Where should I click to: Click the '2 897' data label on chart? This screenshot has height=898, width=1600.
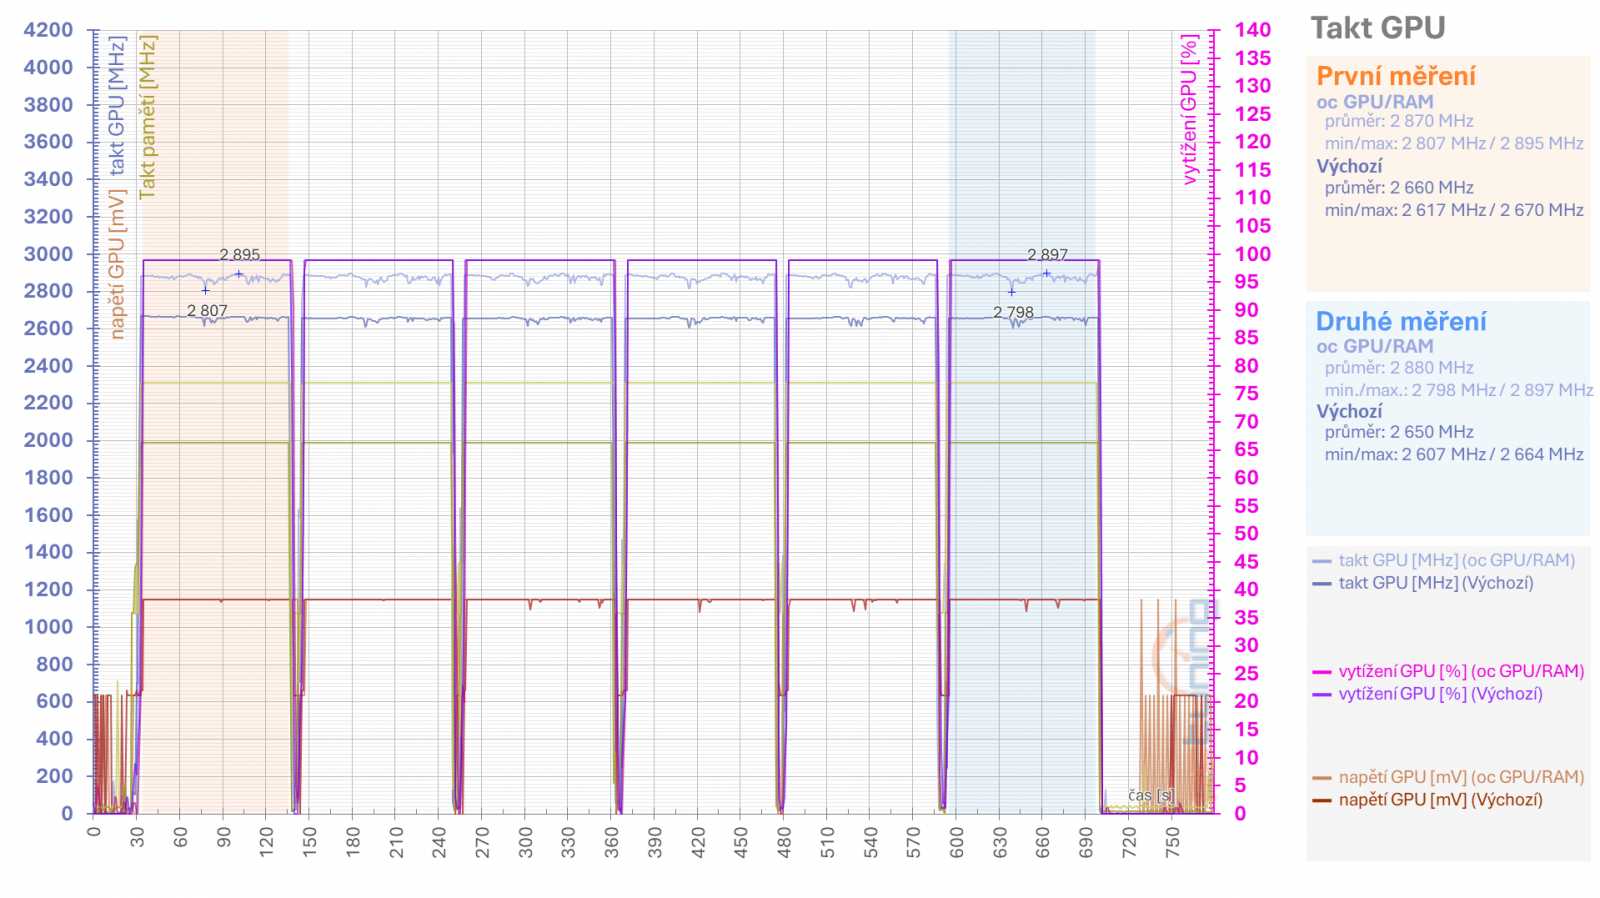1047,255
